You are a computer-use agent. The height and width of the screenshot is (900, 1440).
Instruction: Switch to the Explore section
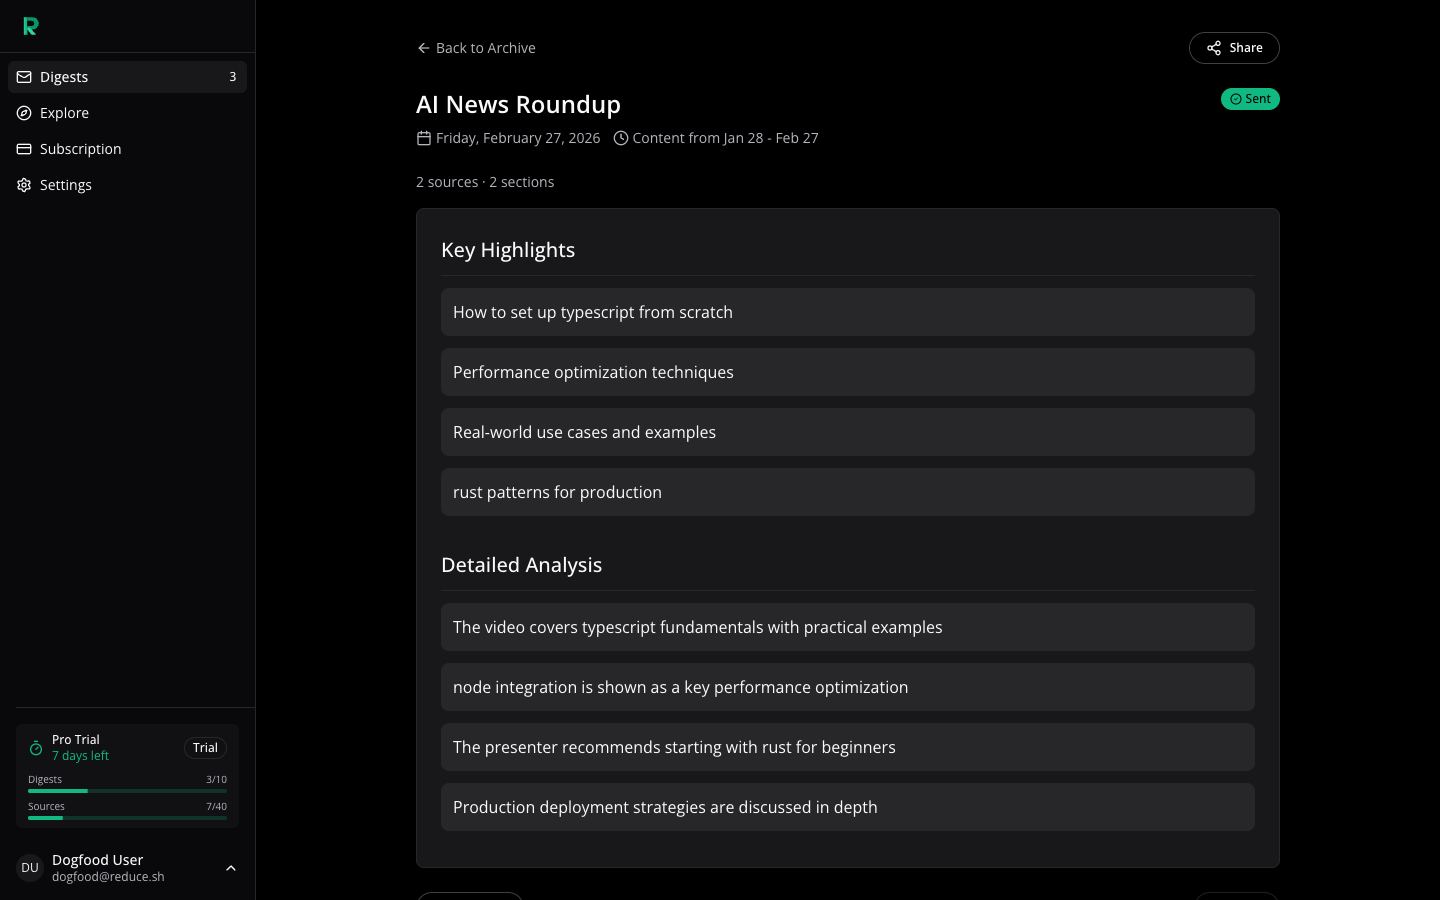[x=64, y=113]
